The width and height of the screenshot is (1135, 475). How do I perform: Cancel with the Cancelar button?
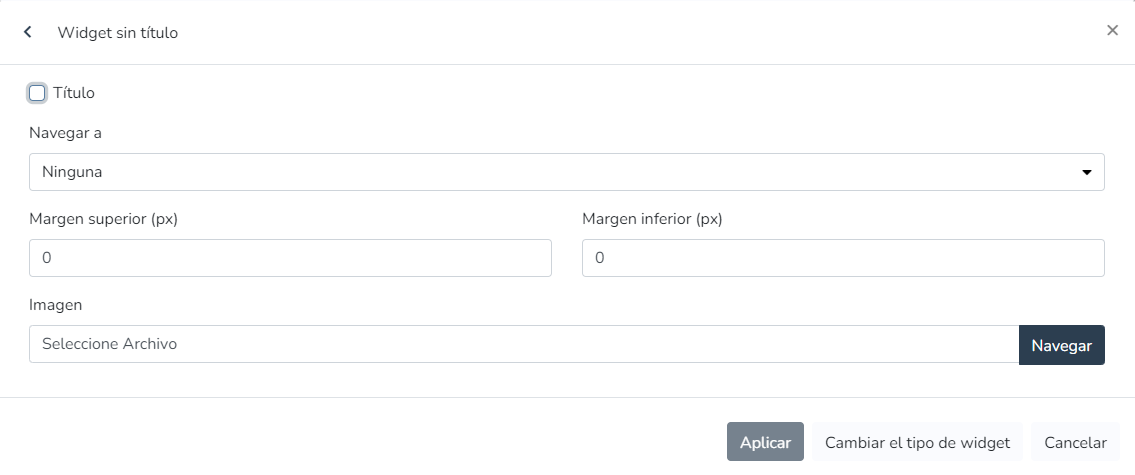(x=1075, y=442)
